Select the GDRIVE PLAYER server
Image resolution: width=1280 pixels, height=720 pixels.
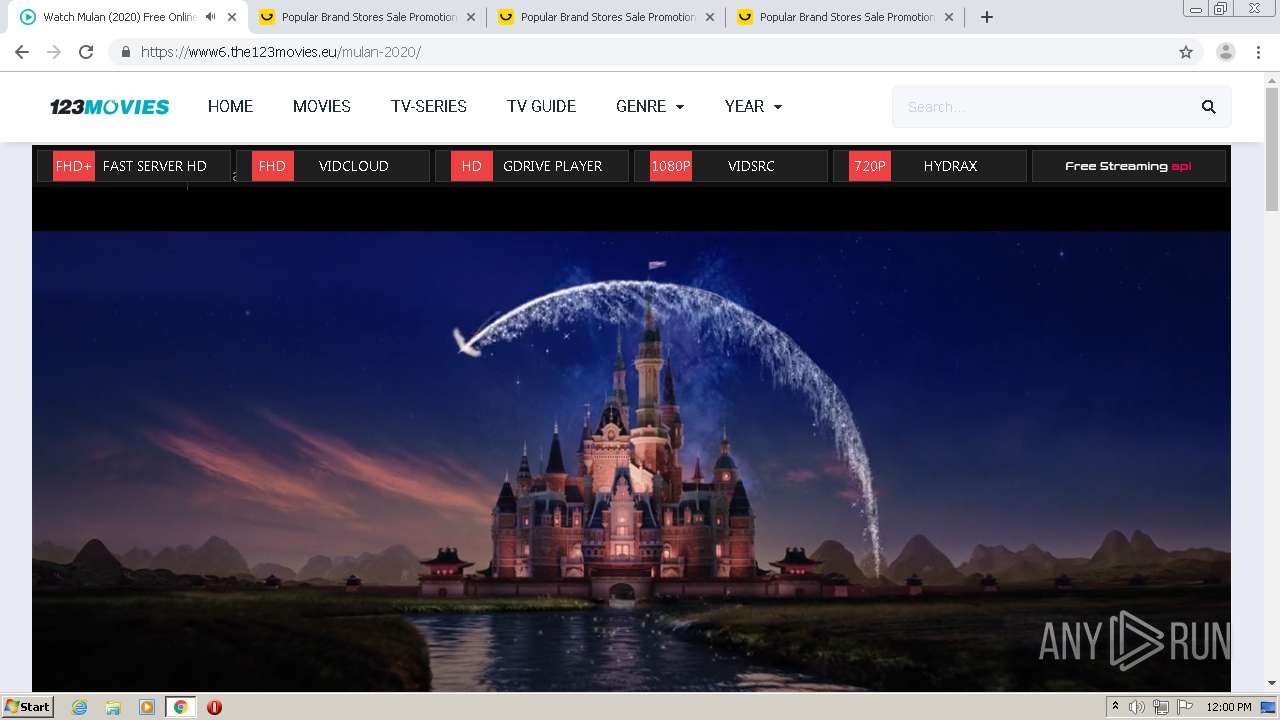tap(532, 166)
